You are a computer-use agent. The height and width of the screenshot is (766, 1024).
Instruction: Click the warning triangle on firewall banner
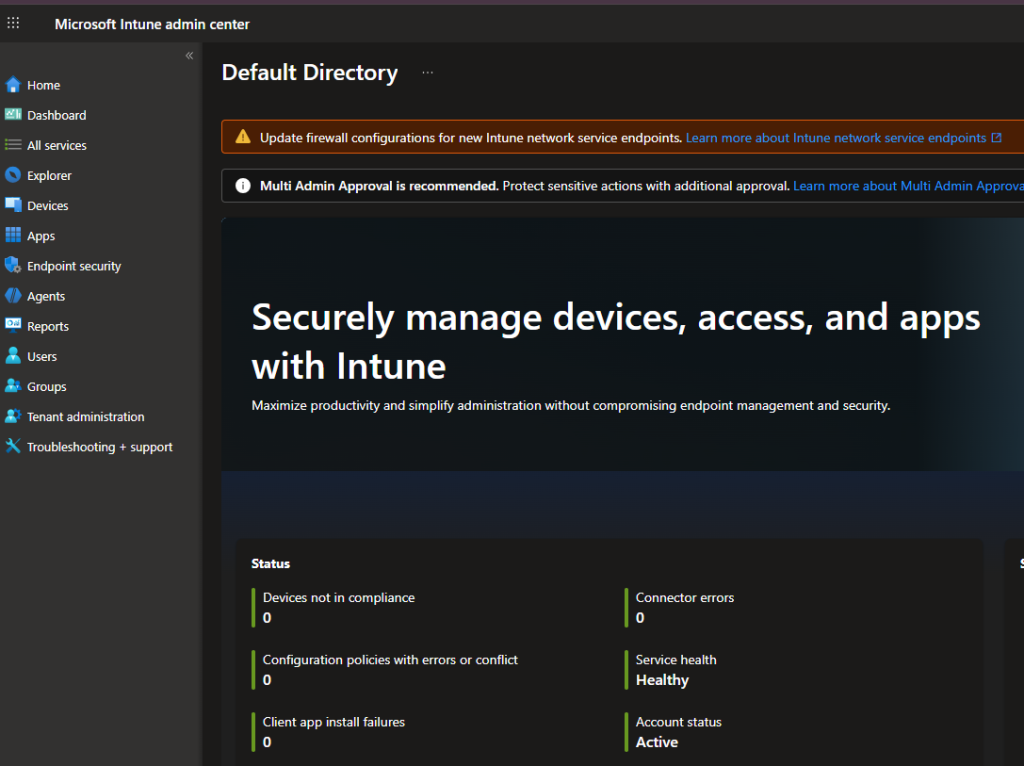pos(243,136)
